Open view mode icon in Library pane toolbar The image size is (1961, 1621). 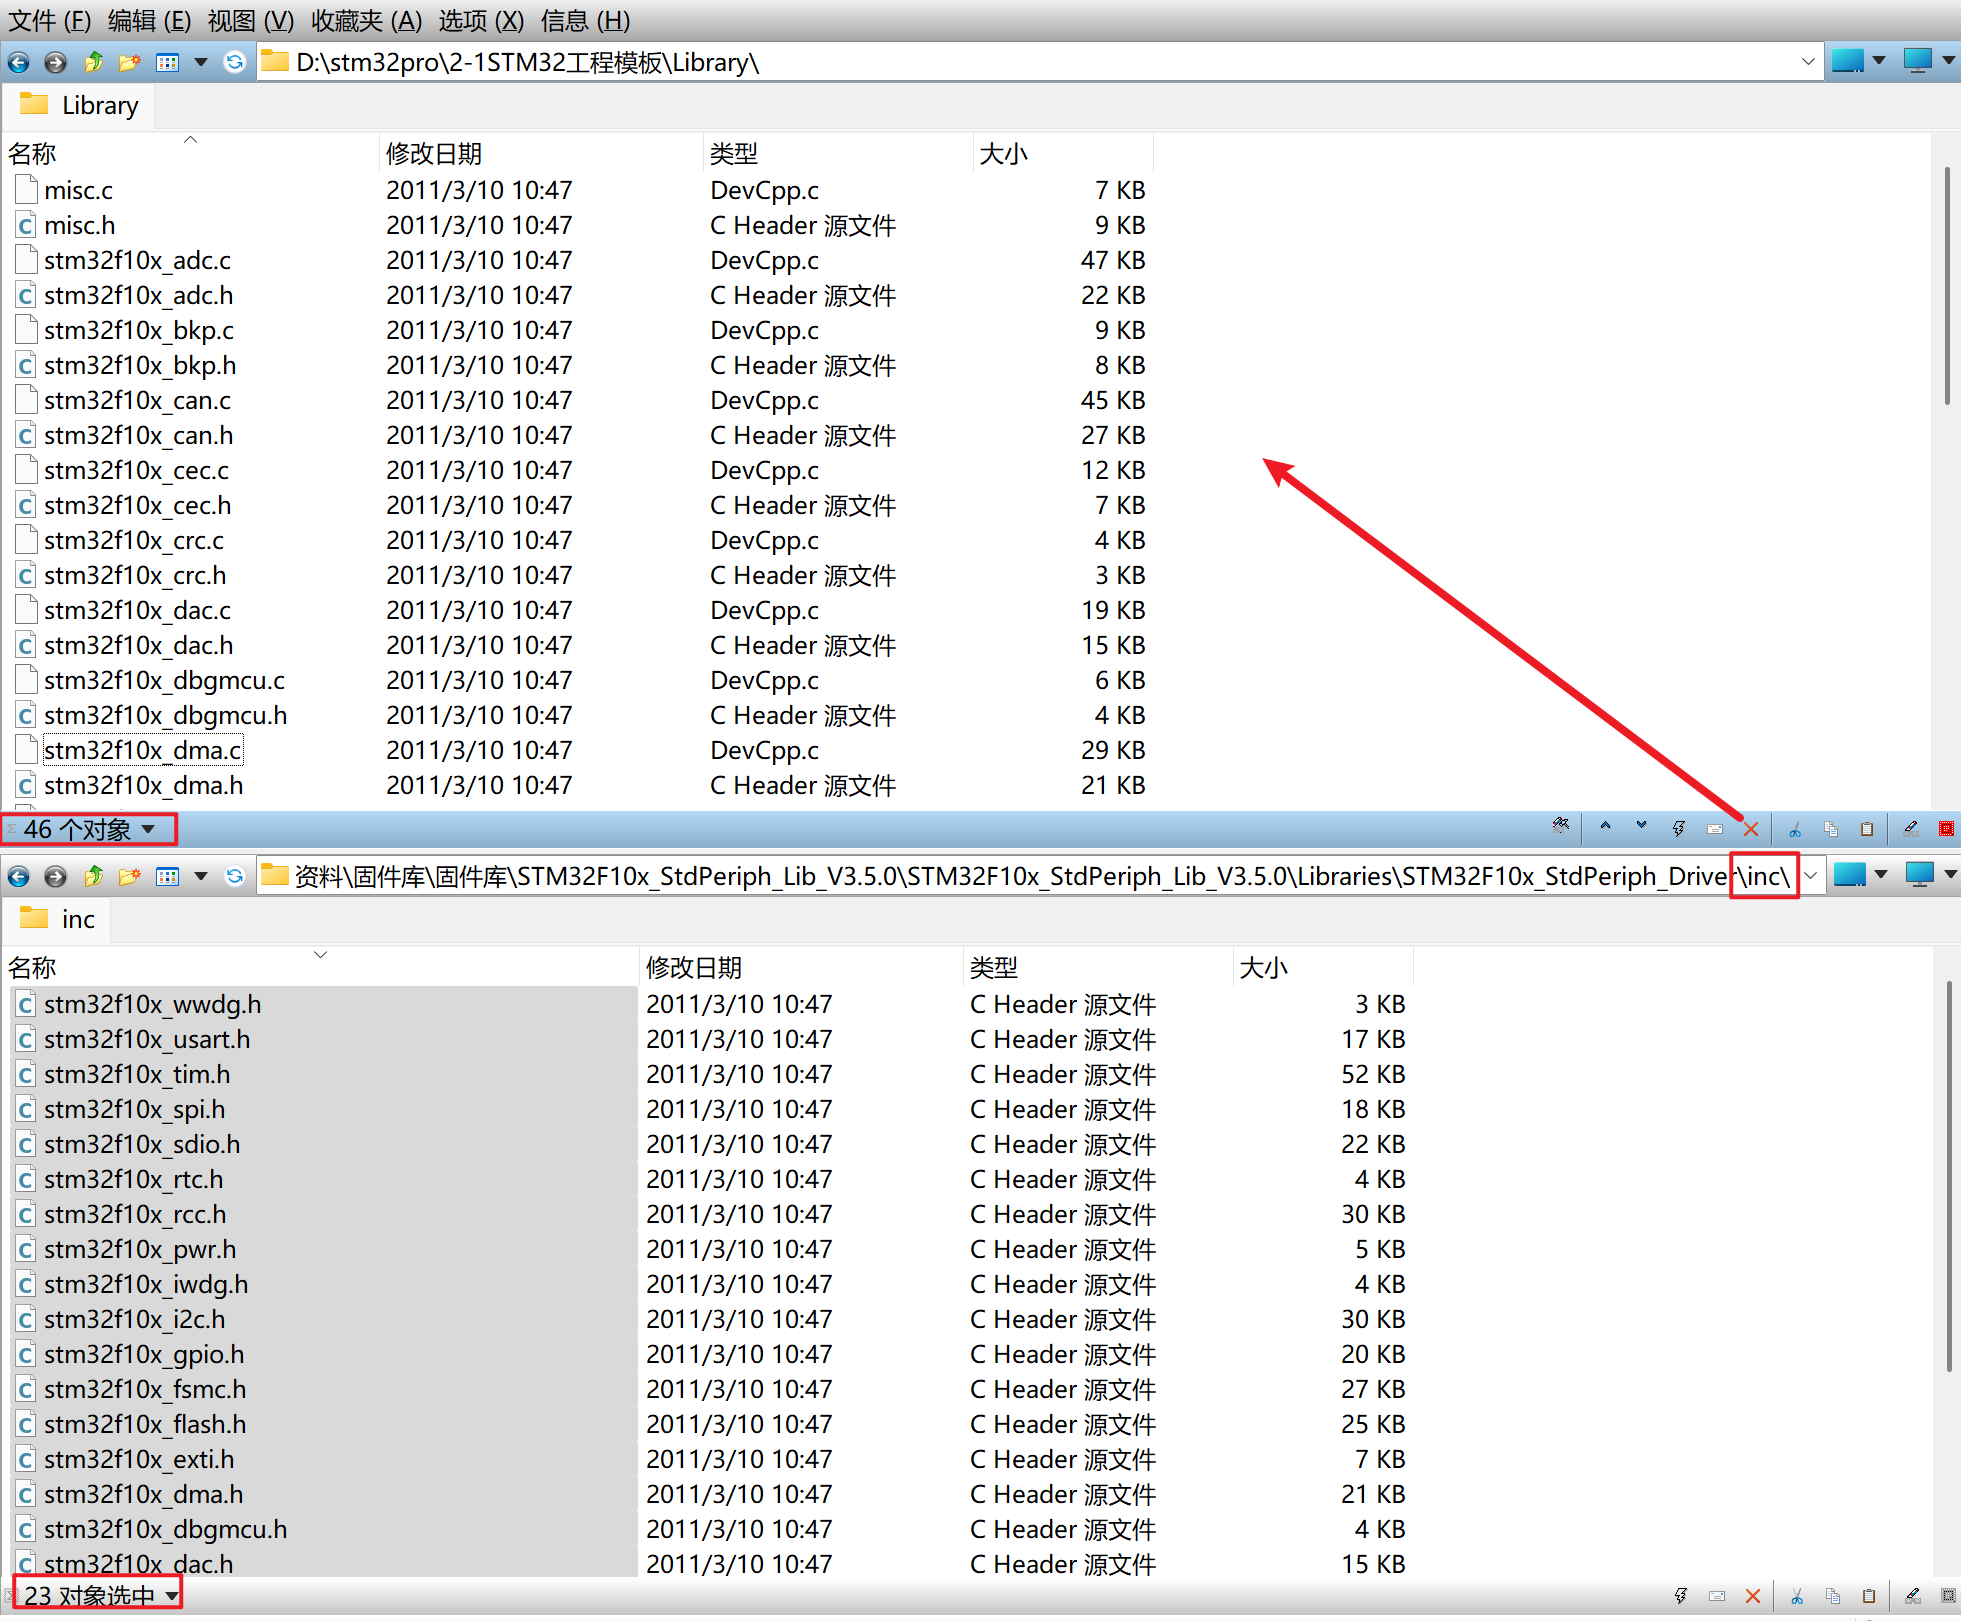click(x=168, y=62)
